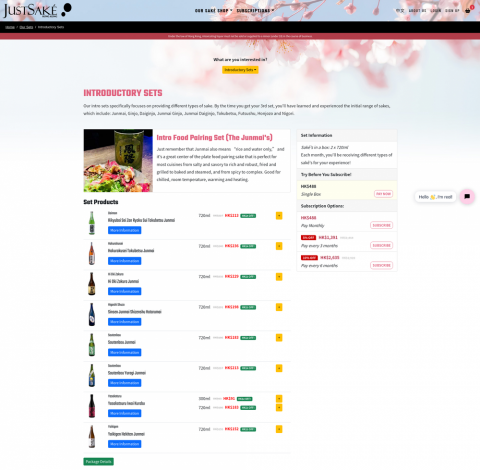
Task: Click the blue Shizenshu Hotarumai bottle image
Action: pos(92,314)
